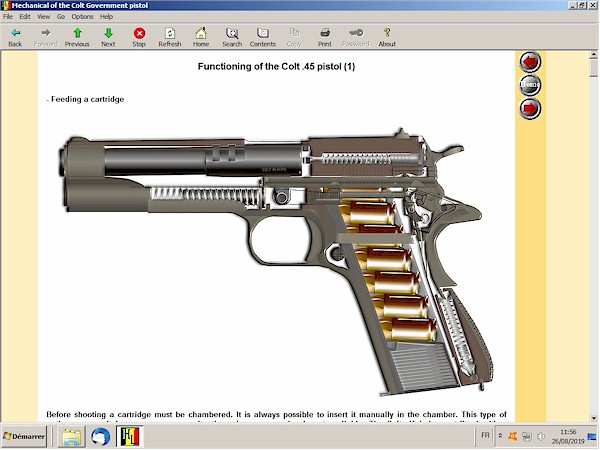
Task: Click the vertical scrollbar thumb
Action: [x=594, y=68]
